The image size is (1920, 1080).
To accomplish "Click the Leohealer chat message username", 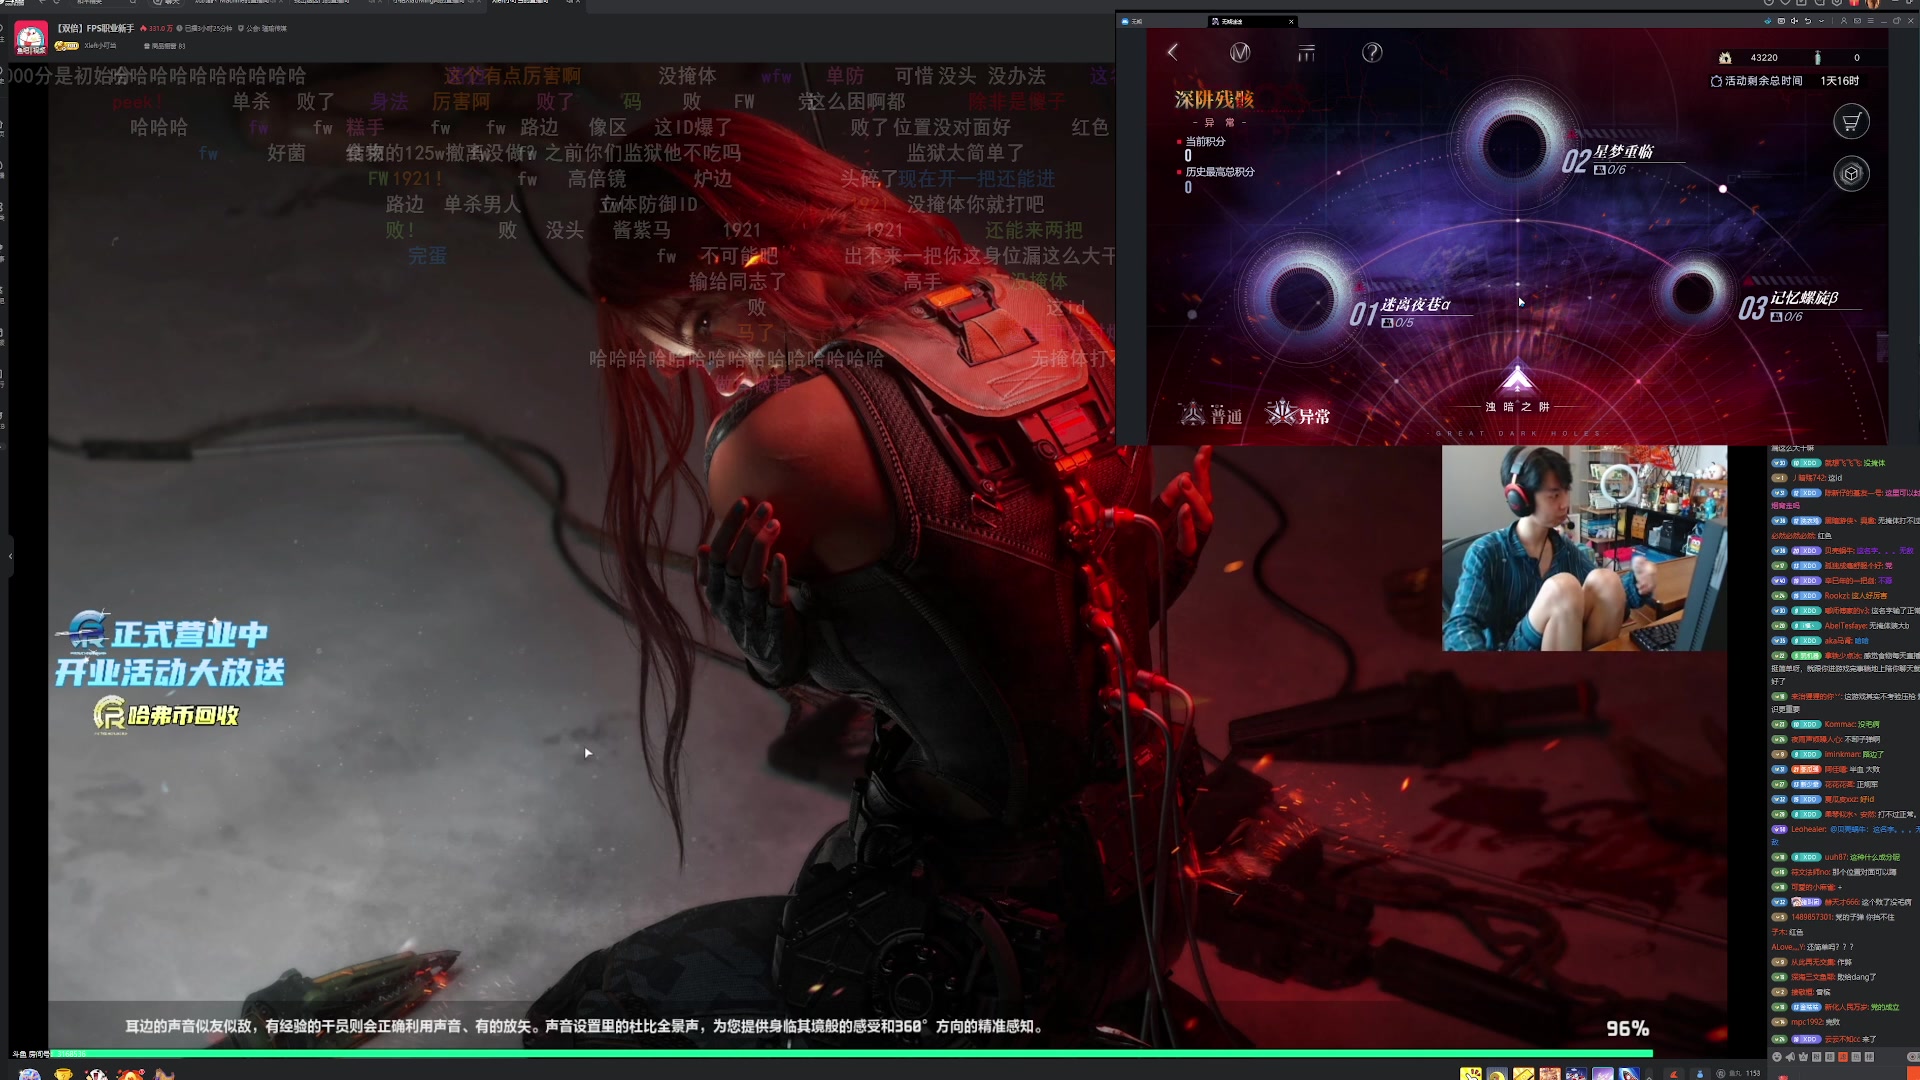I will click(x=1808, y=829).
